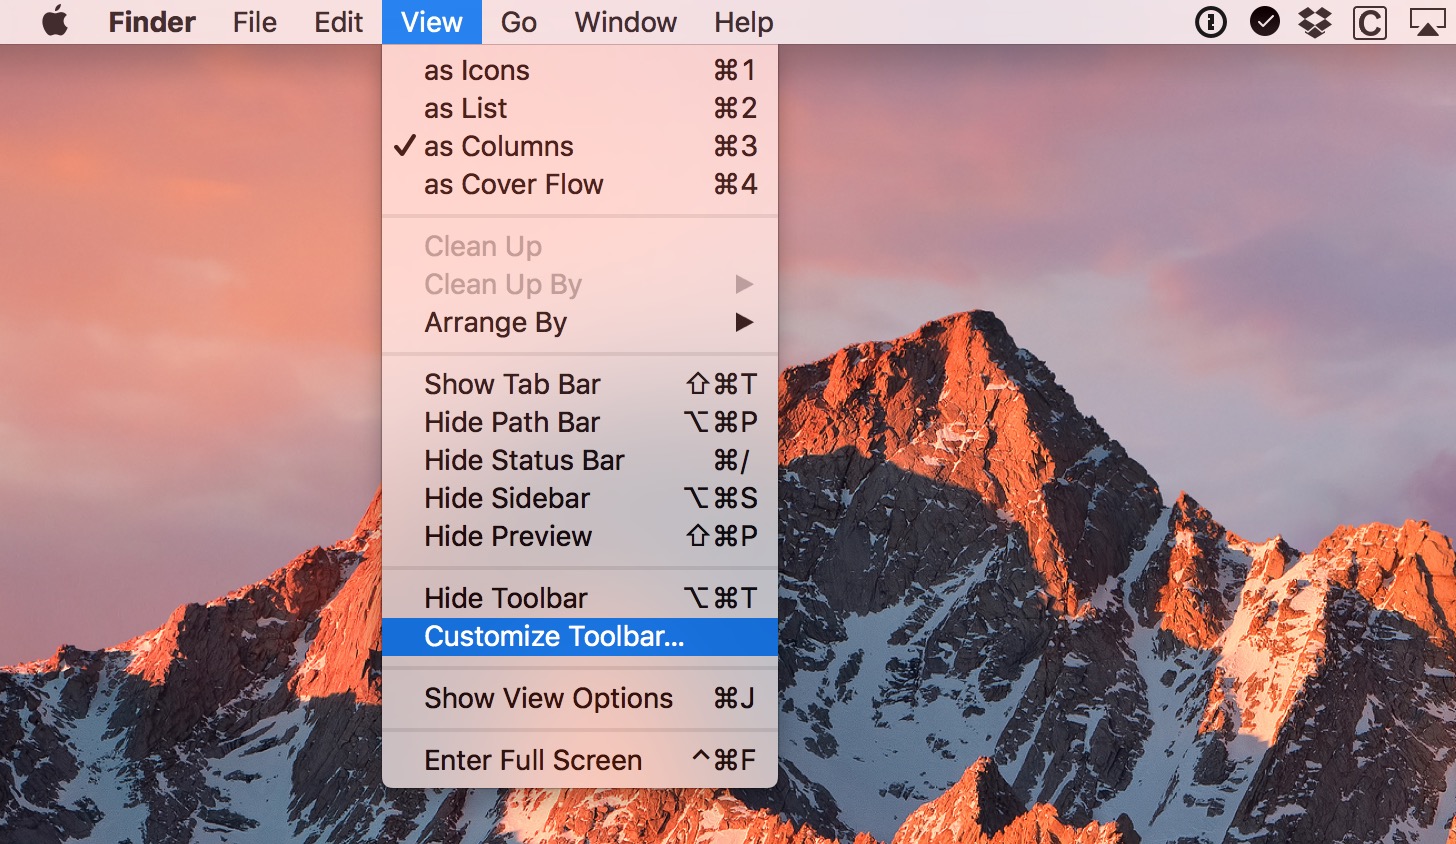Close the open View menu
The image size is (1456, 844).
pos(432,22)
